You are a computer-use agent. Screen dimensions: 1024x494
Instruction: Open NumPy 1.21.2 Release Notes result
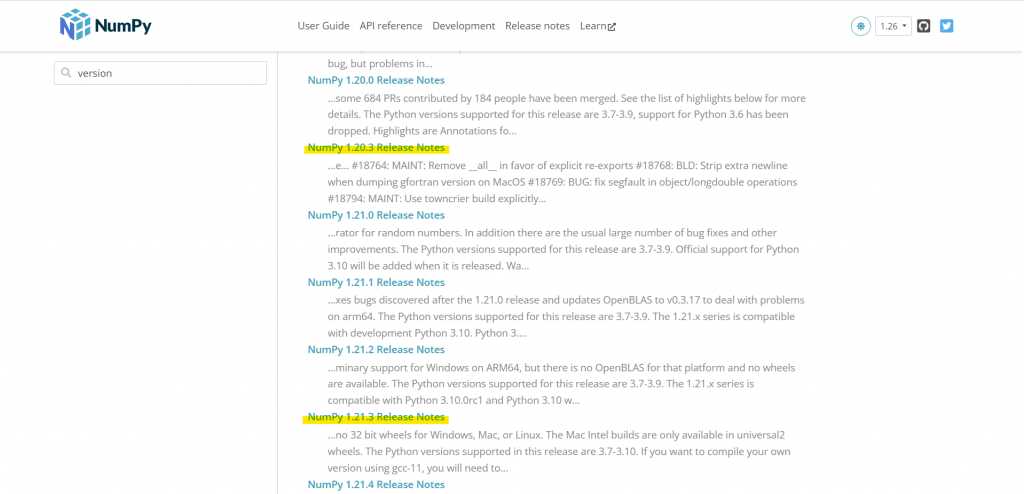pyautogui.click(x=376, y=350)
